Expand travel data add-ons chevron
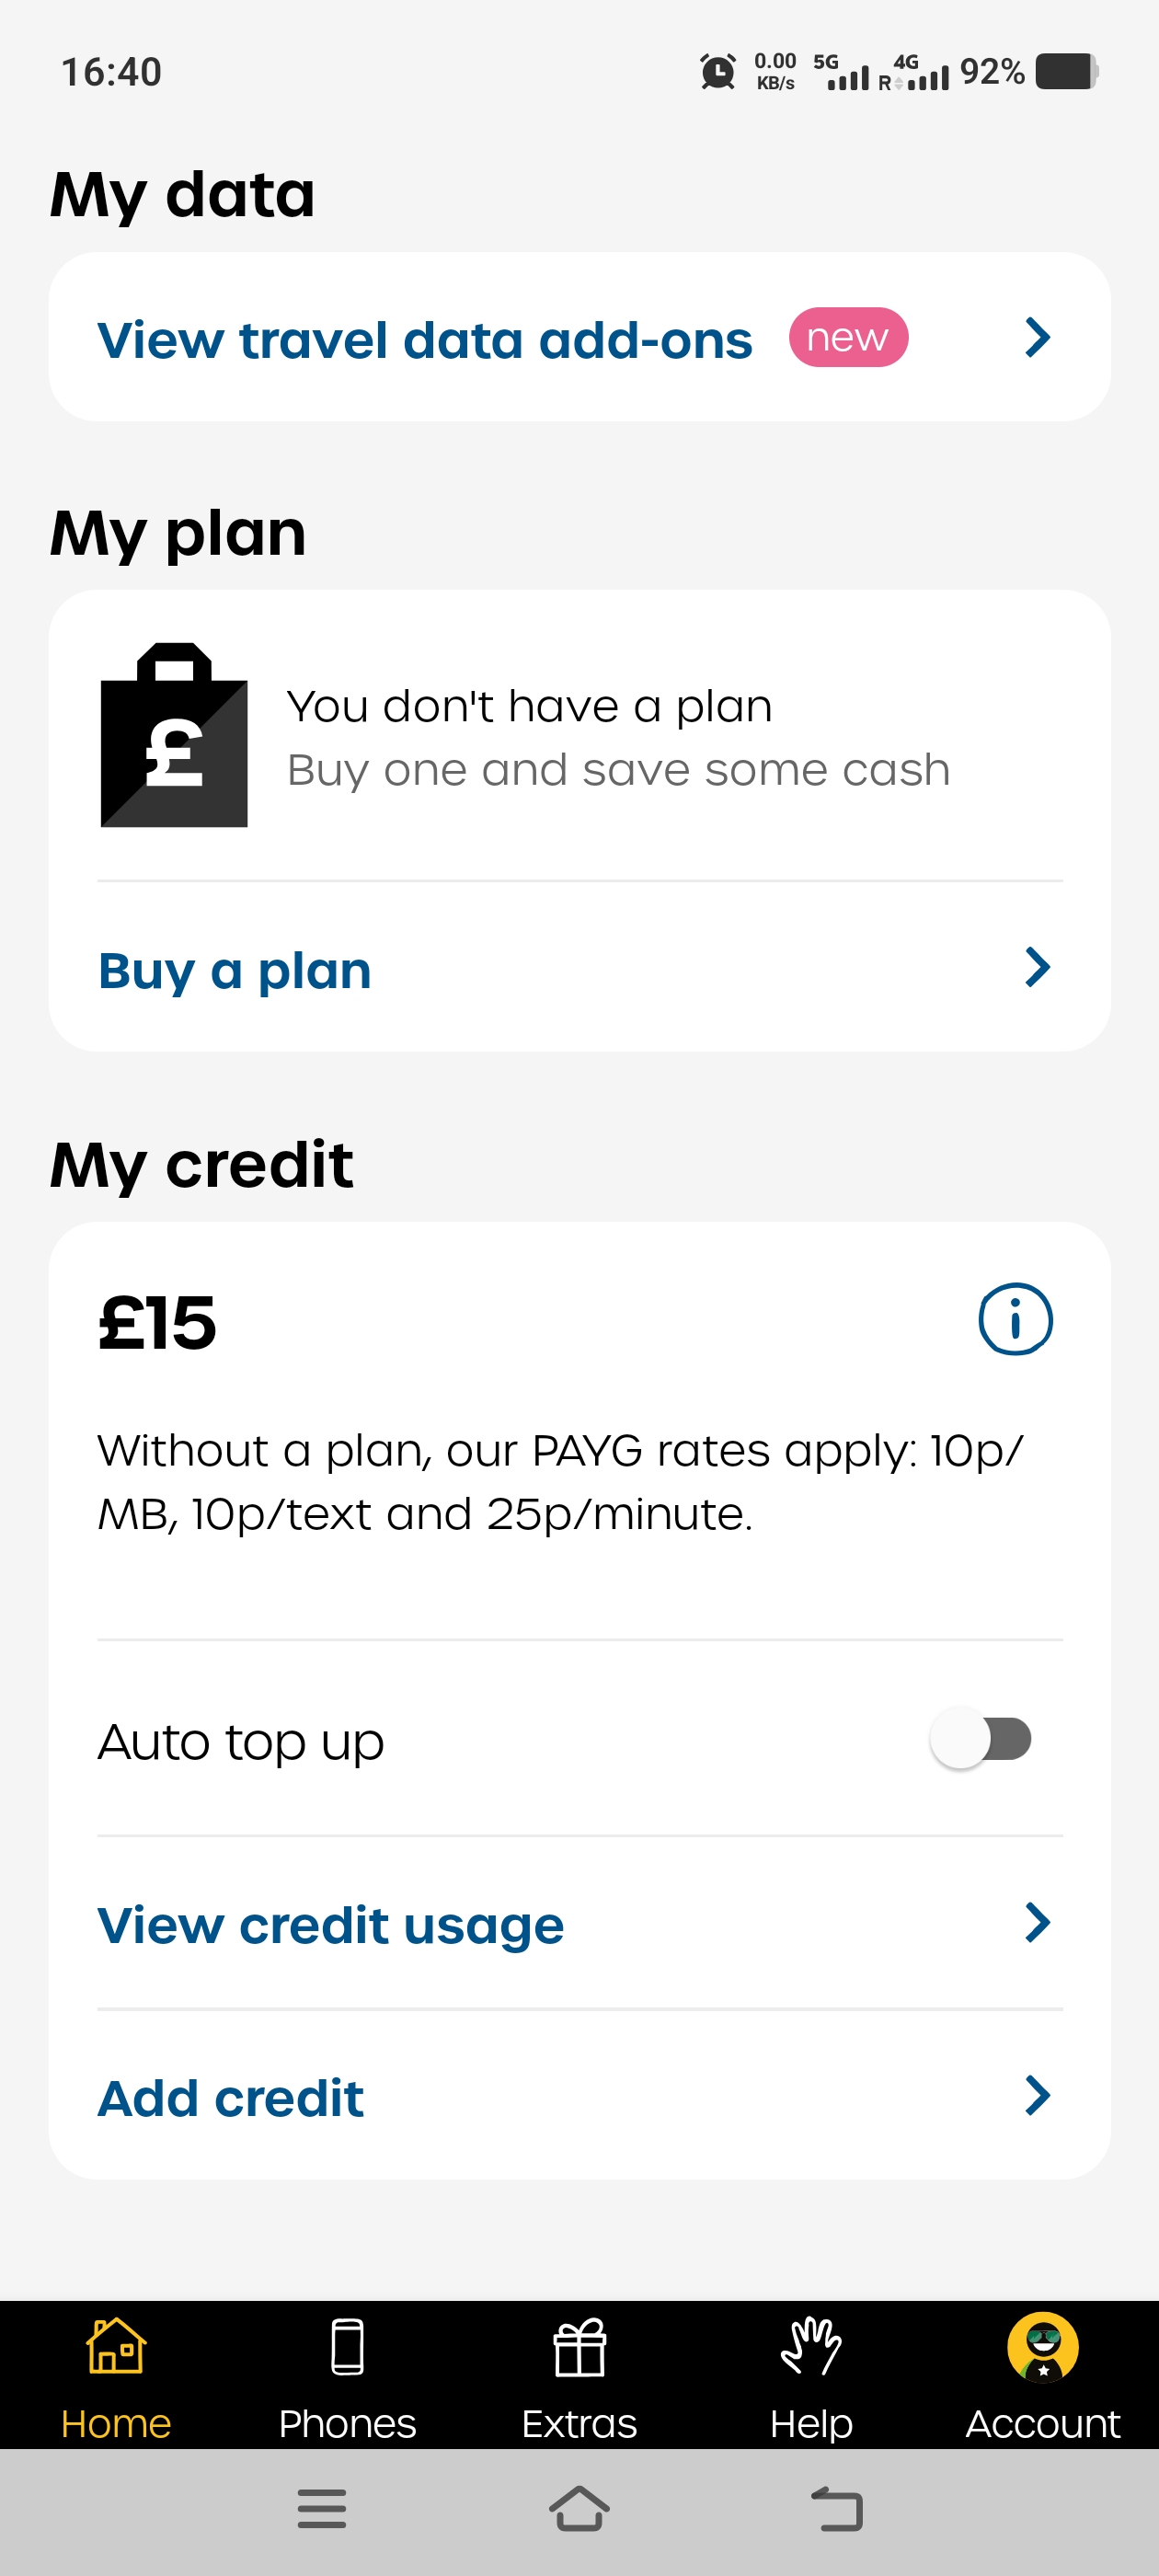Image resolution: width=1159 pixels, height=2576 pixels. [1037, 338]
